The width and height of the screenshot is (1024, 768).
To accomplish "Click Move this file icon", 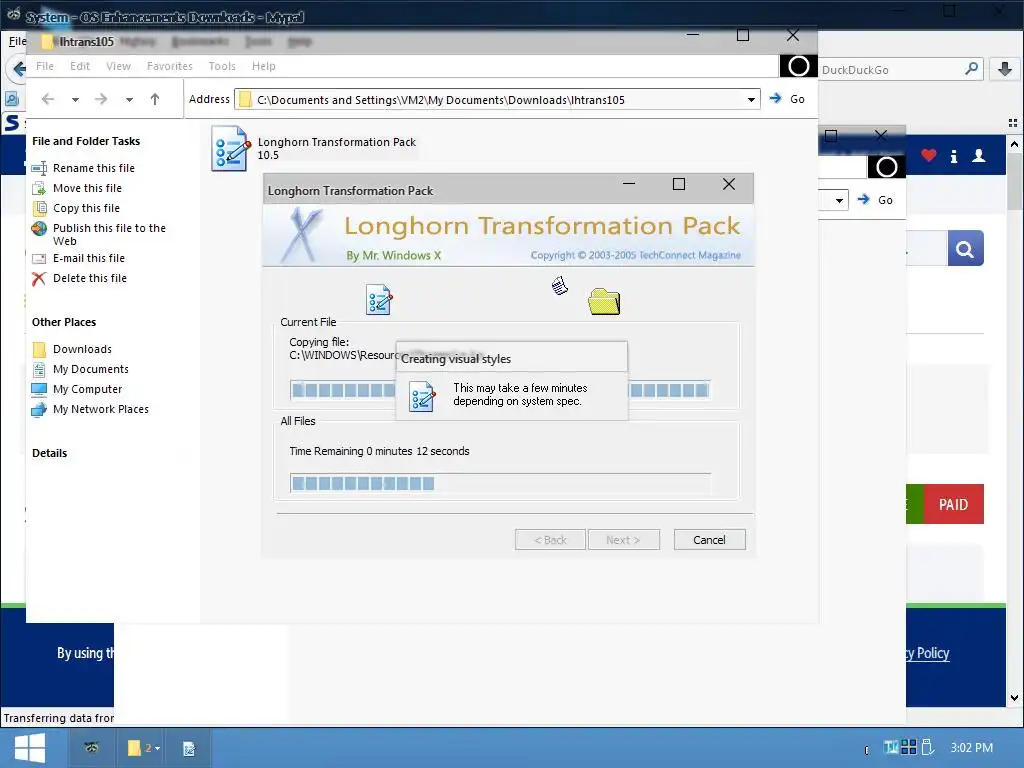I will [39, 189].
